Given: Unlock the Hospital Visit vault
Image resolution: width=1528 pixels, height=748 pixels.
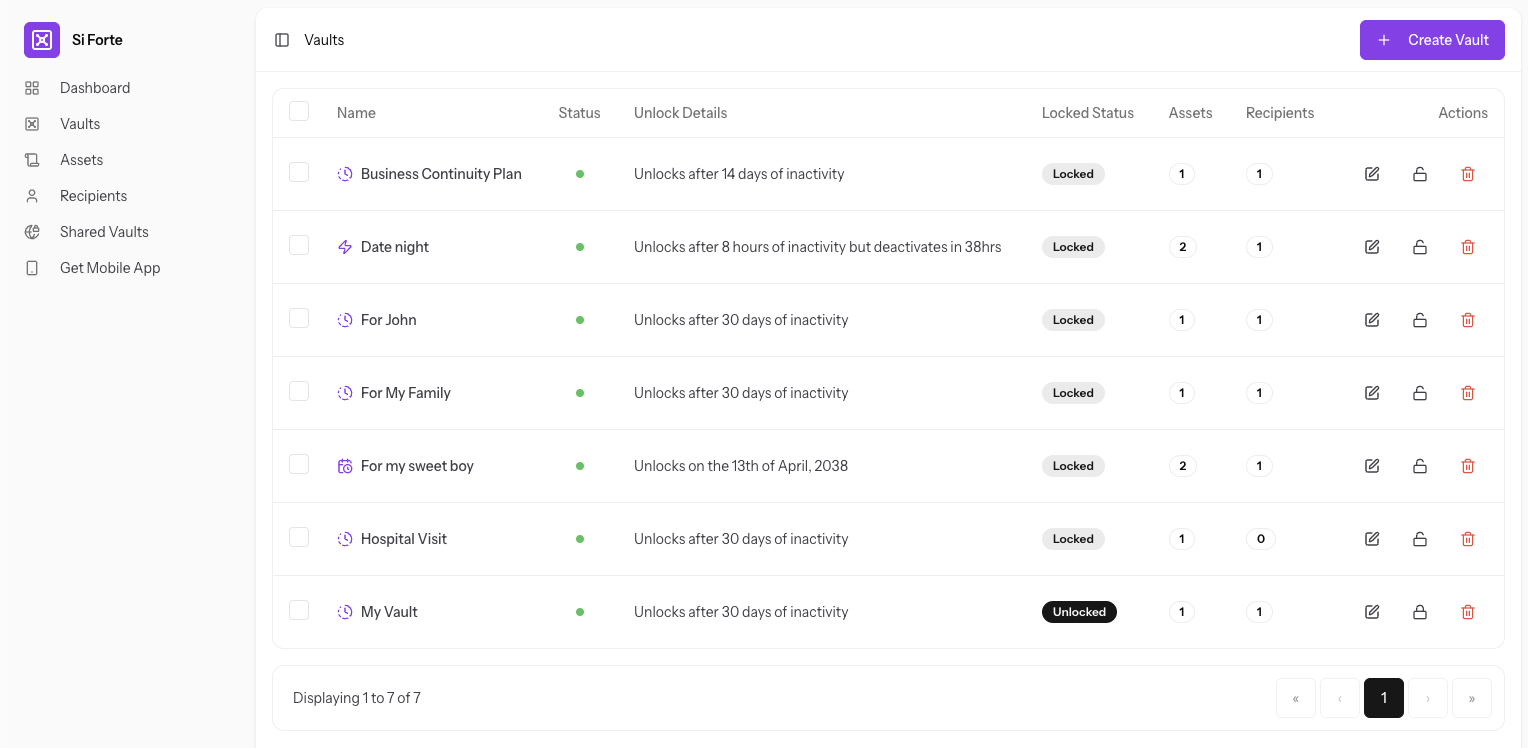Looking at the screenshot, I should pos(1420,539).
